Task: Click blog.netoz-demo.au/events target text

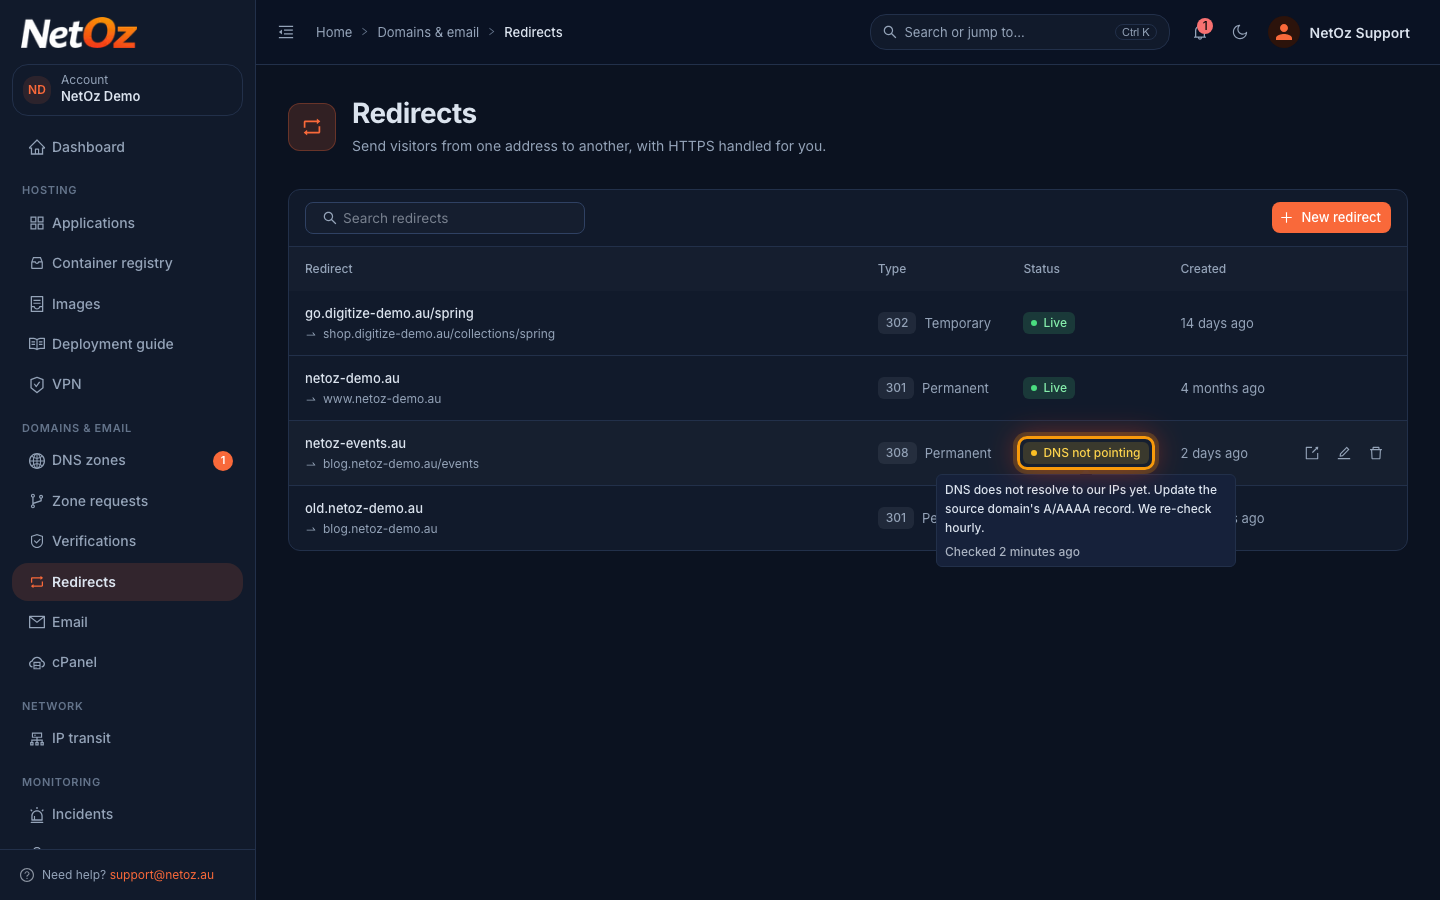Action: click(x=401, y=464)
